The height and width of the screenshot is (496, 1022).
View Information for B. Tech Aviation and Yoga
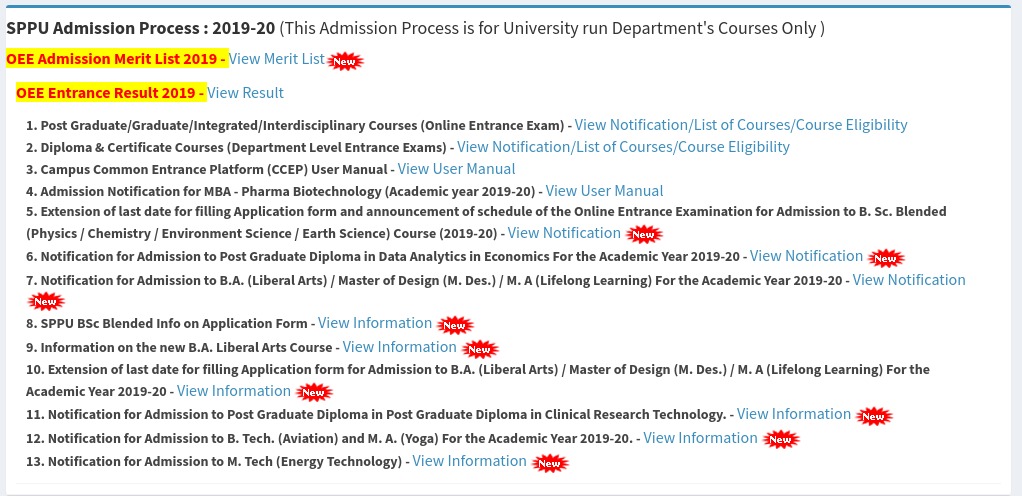(x=700, y=437)
